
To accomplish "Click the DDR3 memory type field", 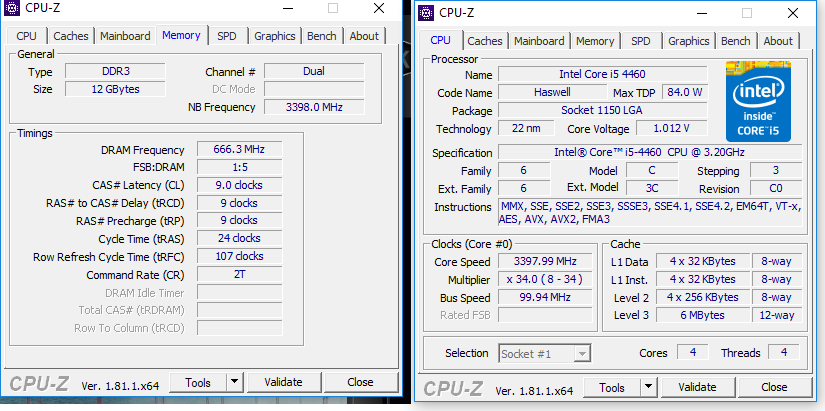I will [x=115, y=71].
